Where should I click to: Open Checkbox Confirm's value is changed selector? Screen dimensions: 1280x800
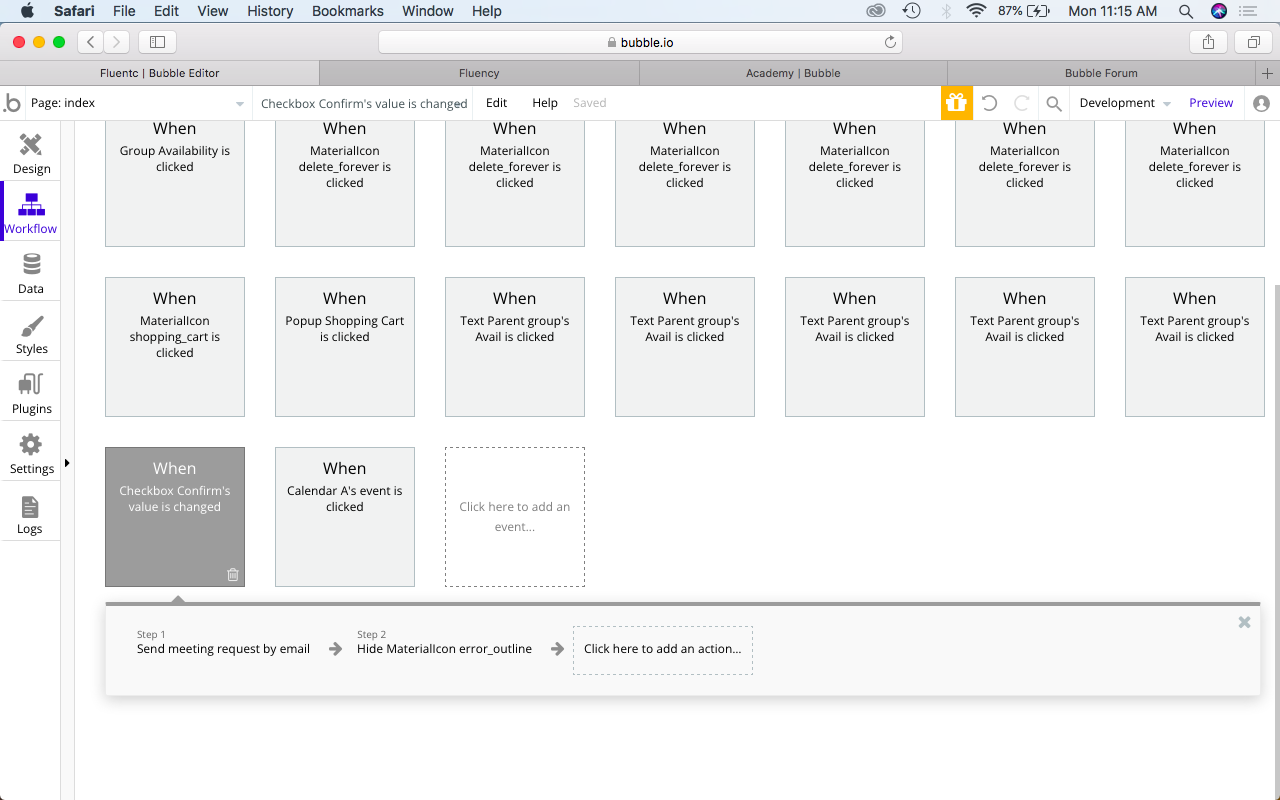pyautogui.click(x=363, y=103)
